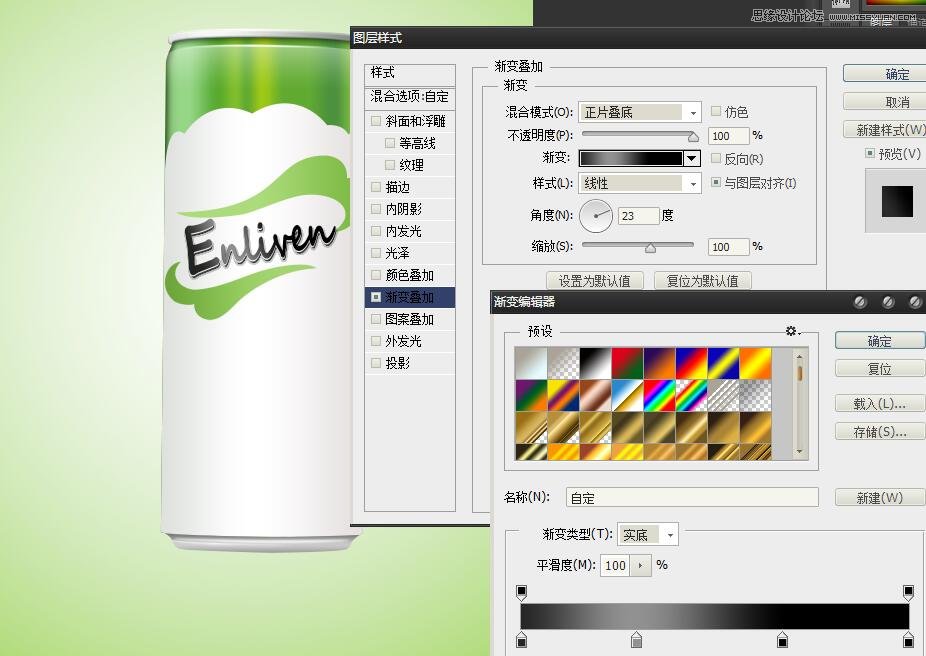
Task: Choose the red-to-green gradient preset
Action: click(627, 363)
